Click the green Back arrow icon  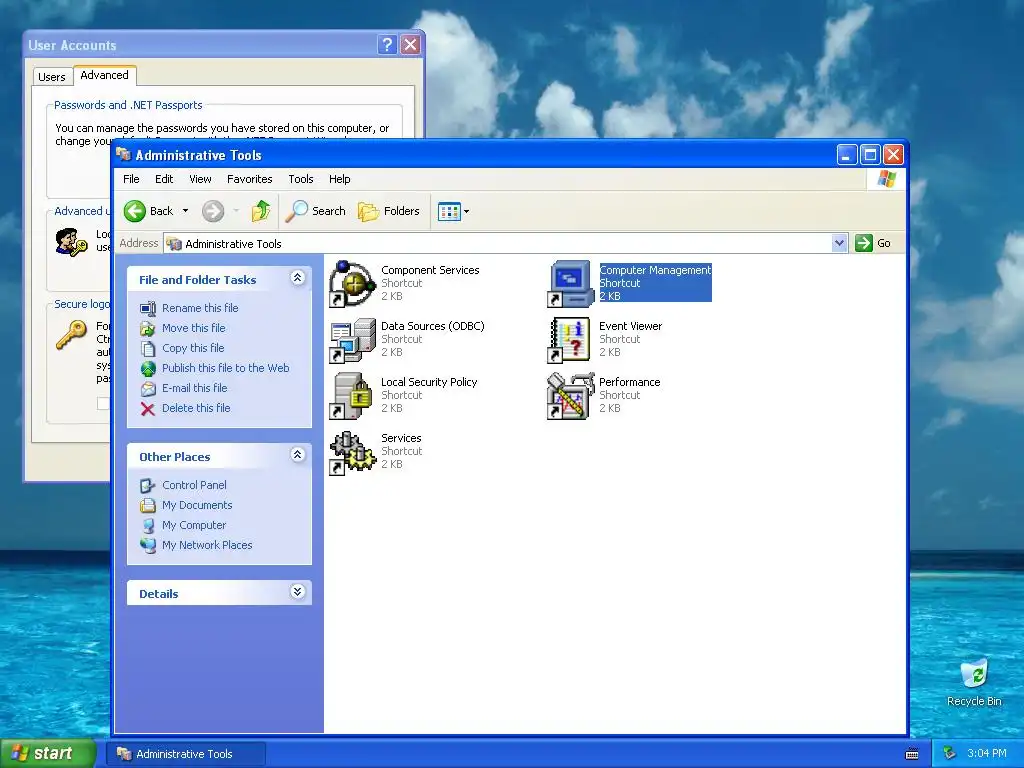[135, 211]
